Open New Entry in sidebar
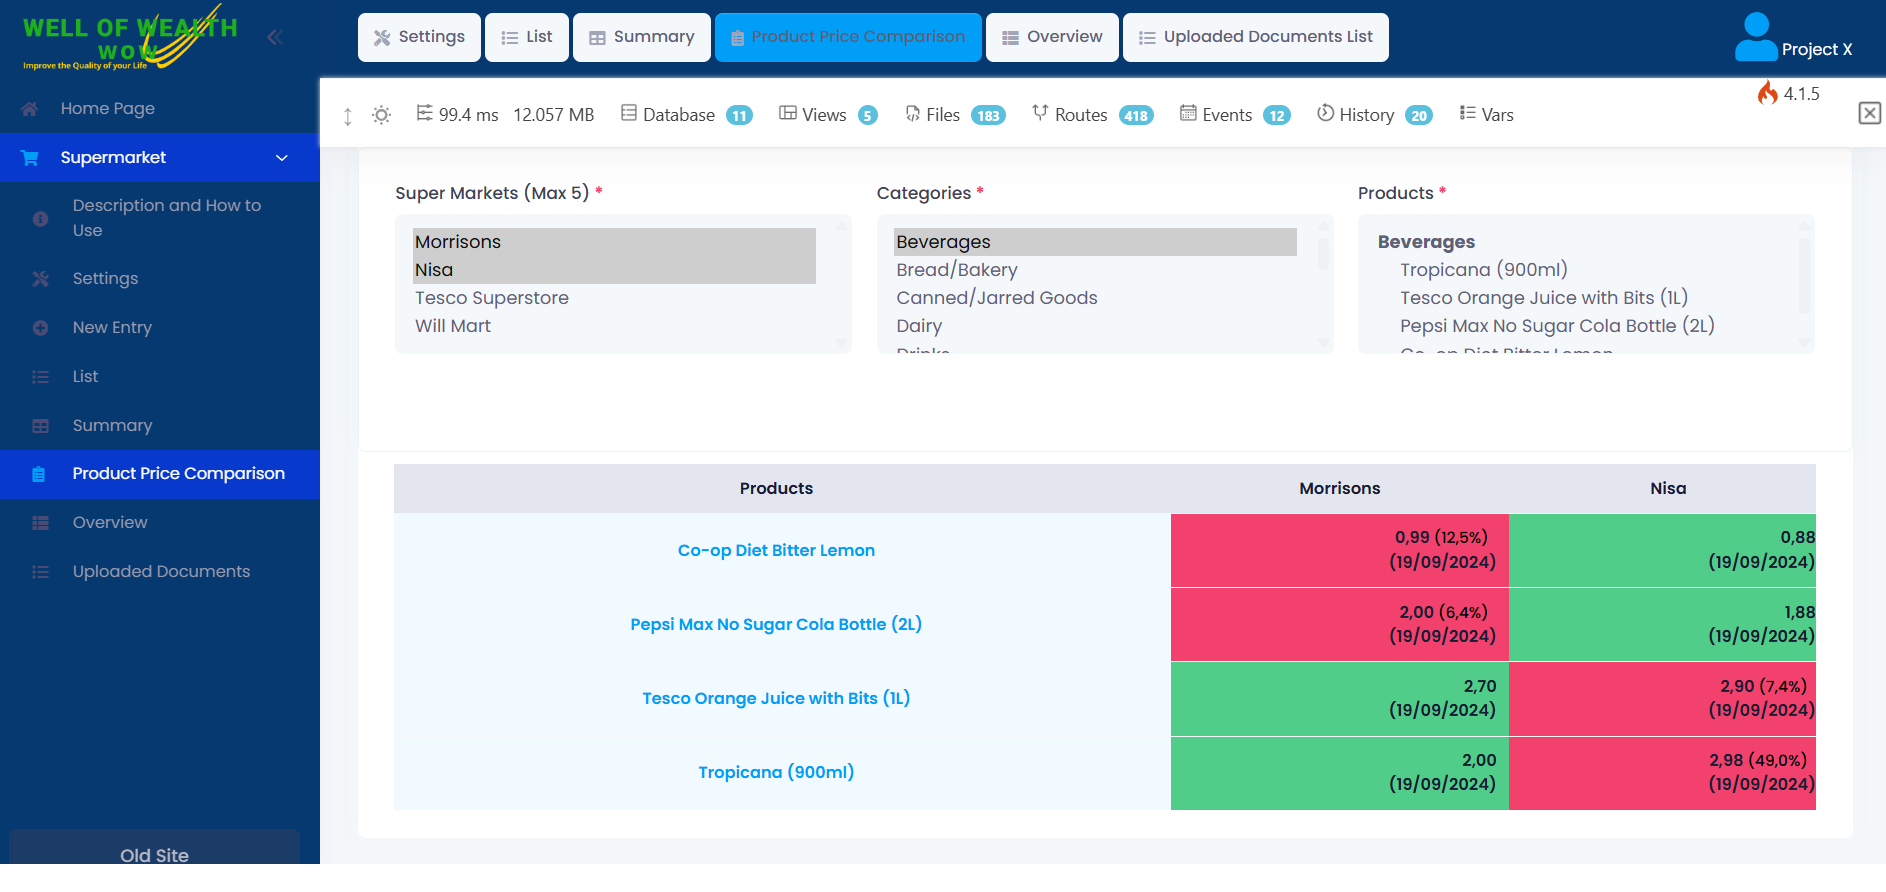This screenshot has height=892, width=1886. point(112,327)
